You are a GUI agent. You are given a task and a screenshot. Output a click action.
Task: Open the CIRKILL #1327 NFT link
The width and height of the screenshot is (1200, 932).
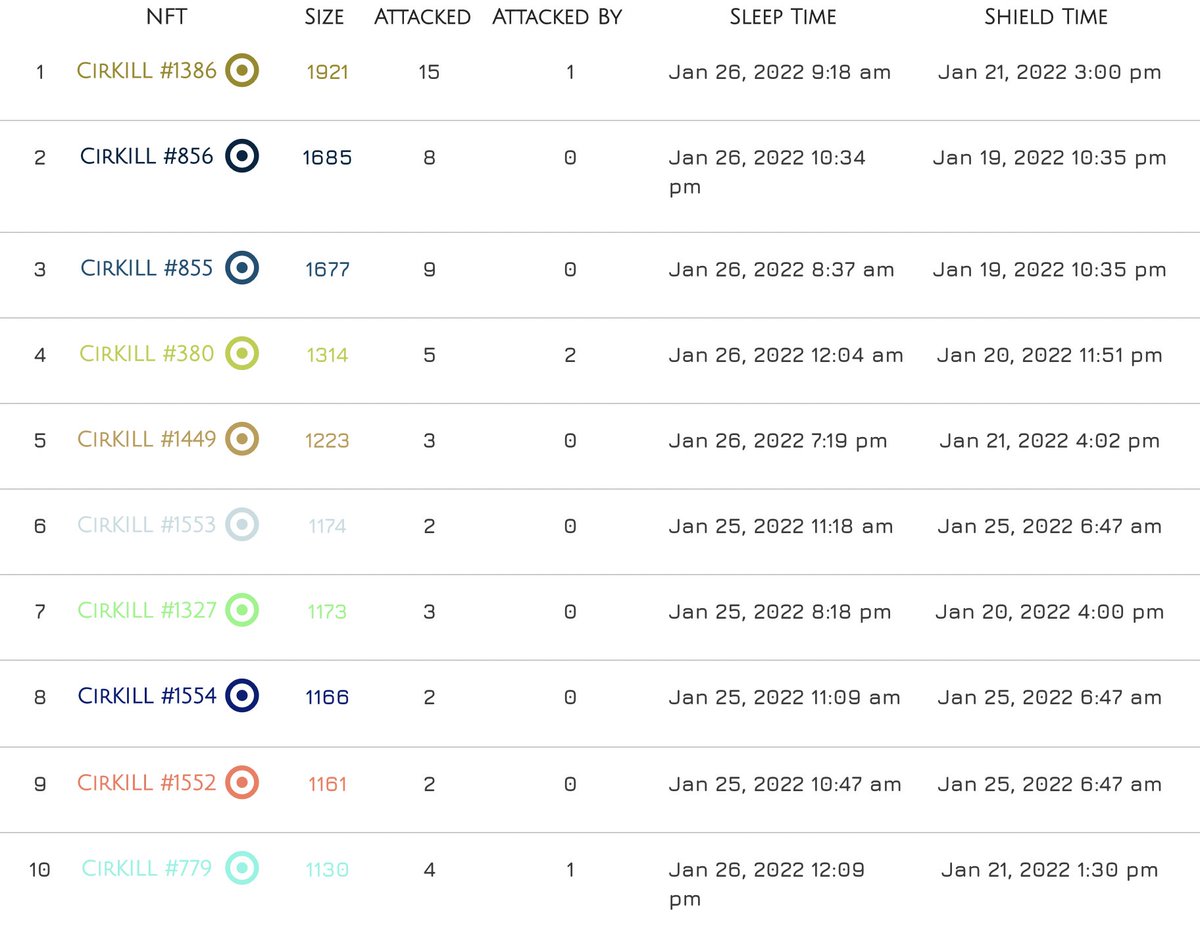click(147, 611)
